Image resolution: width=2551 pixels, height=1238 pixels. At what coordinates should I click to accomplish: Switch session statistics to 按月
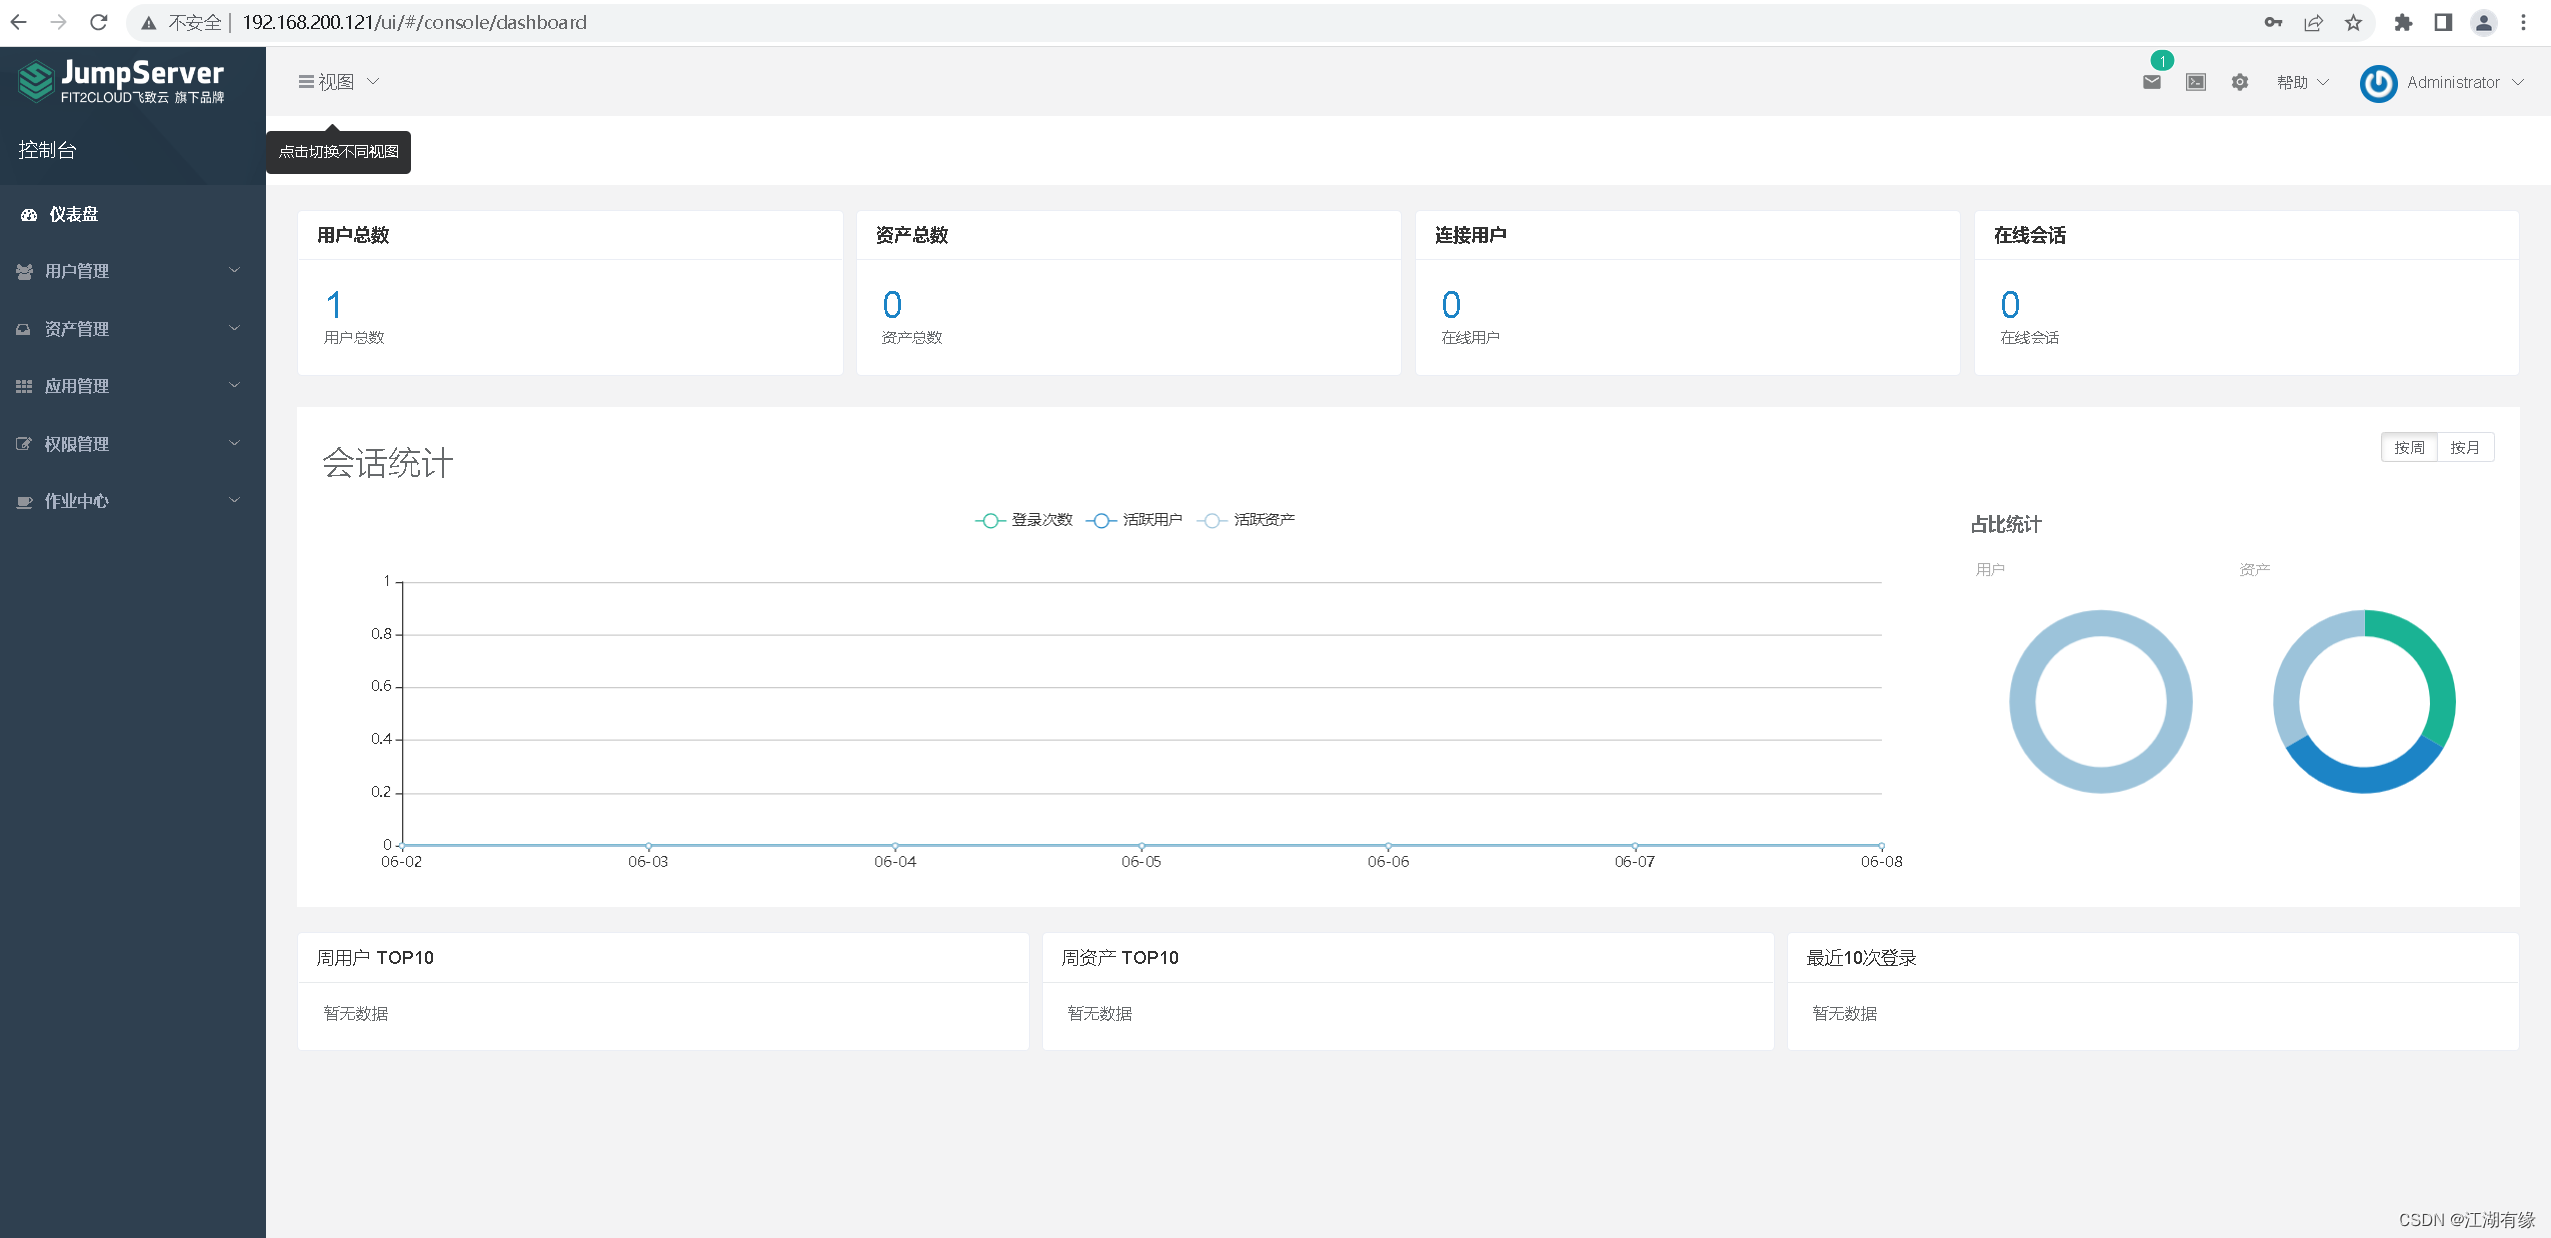coord(2464,447)
